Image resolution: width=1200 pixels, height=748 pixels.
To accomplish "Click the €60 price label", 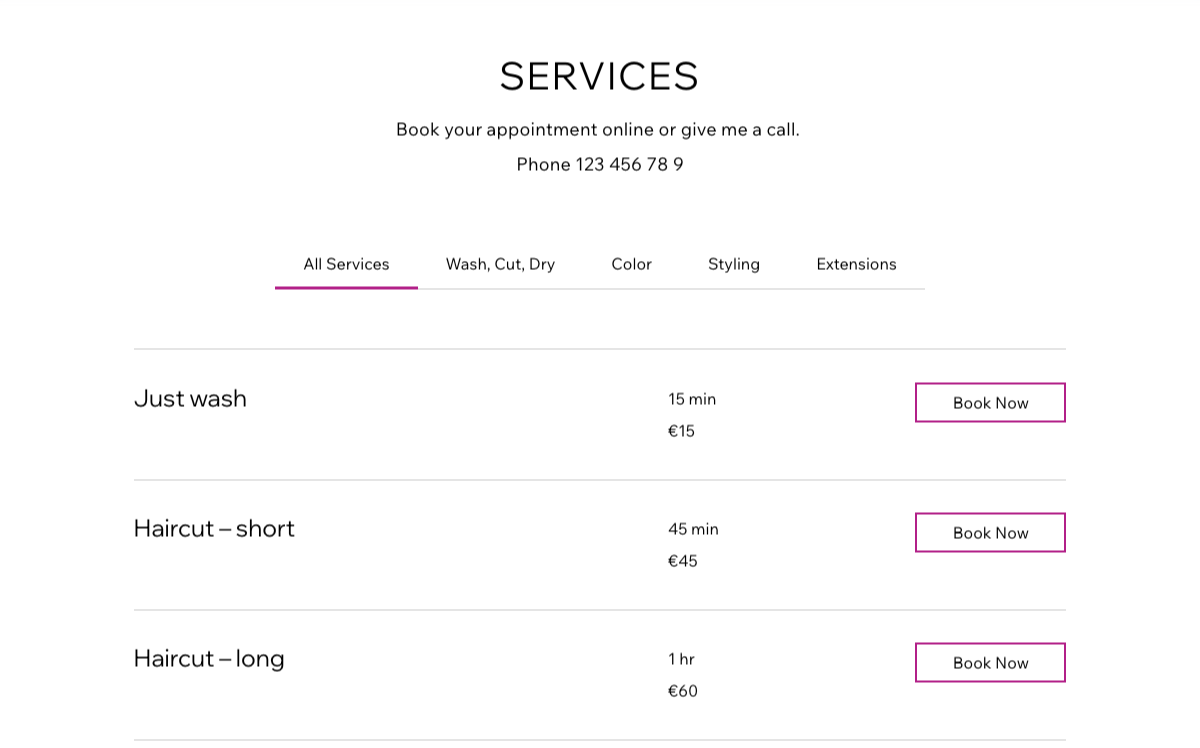I will point(683,691).
